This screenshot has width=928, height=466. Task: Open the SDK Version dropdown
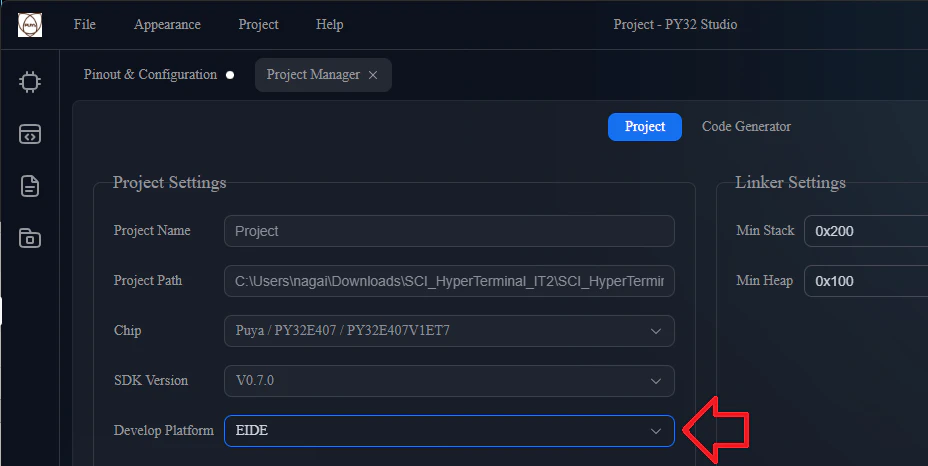449,381
